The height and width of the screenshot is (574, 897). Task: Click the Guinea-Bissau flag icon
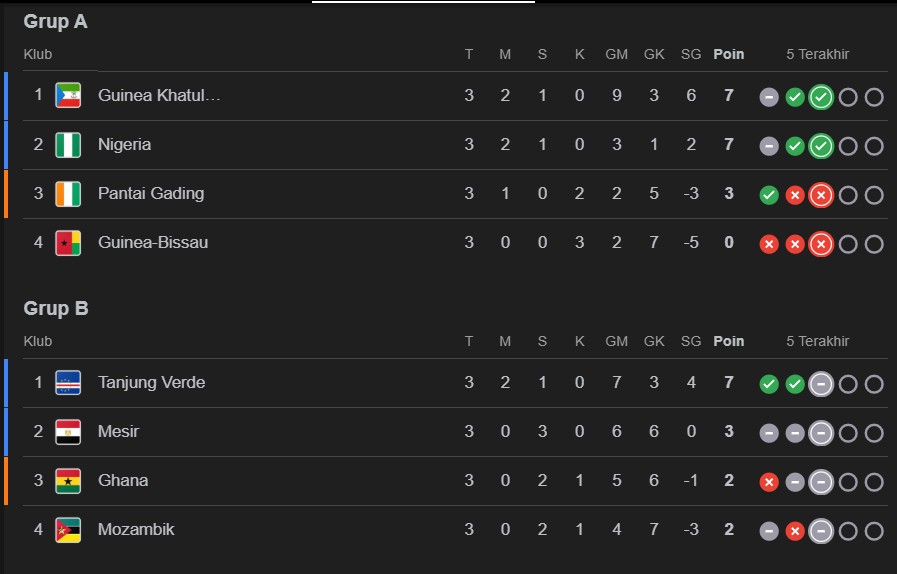[x=68, y=243]
